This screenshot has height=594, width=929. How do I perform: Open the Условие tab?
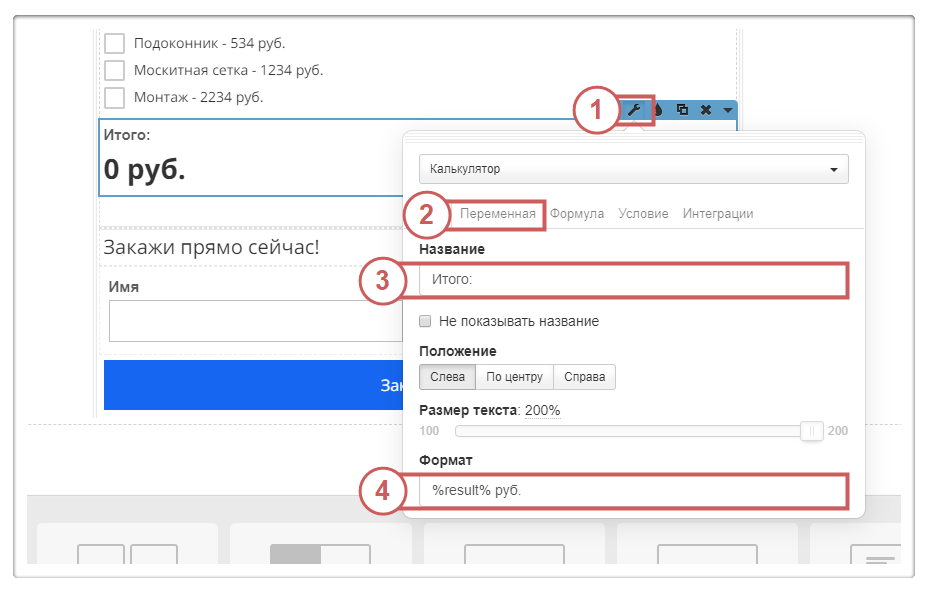pyautogui.click(x=643, y=213)
